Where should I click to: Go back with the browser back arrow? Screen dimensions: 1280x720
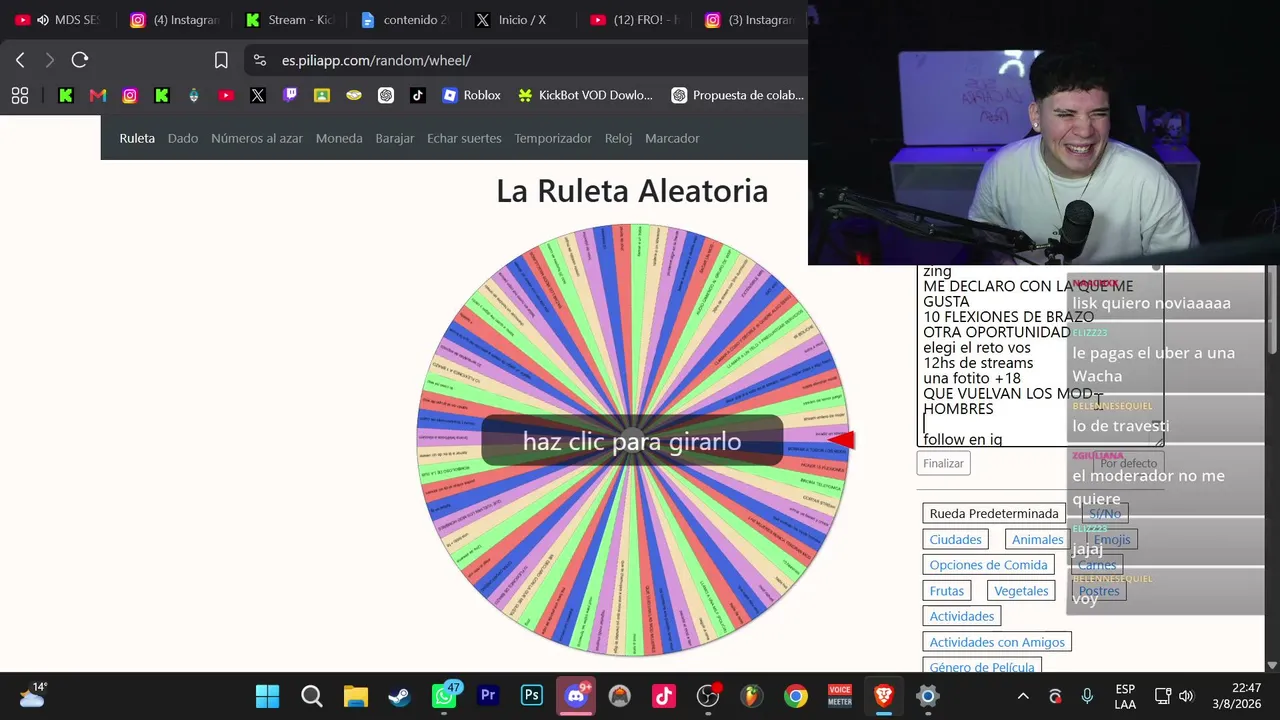point(20,60)
